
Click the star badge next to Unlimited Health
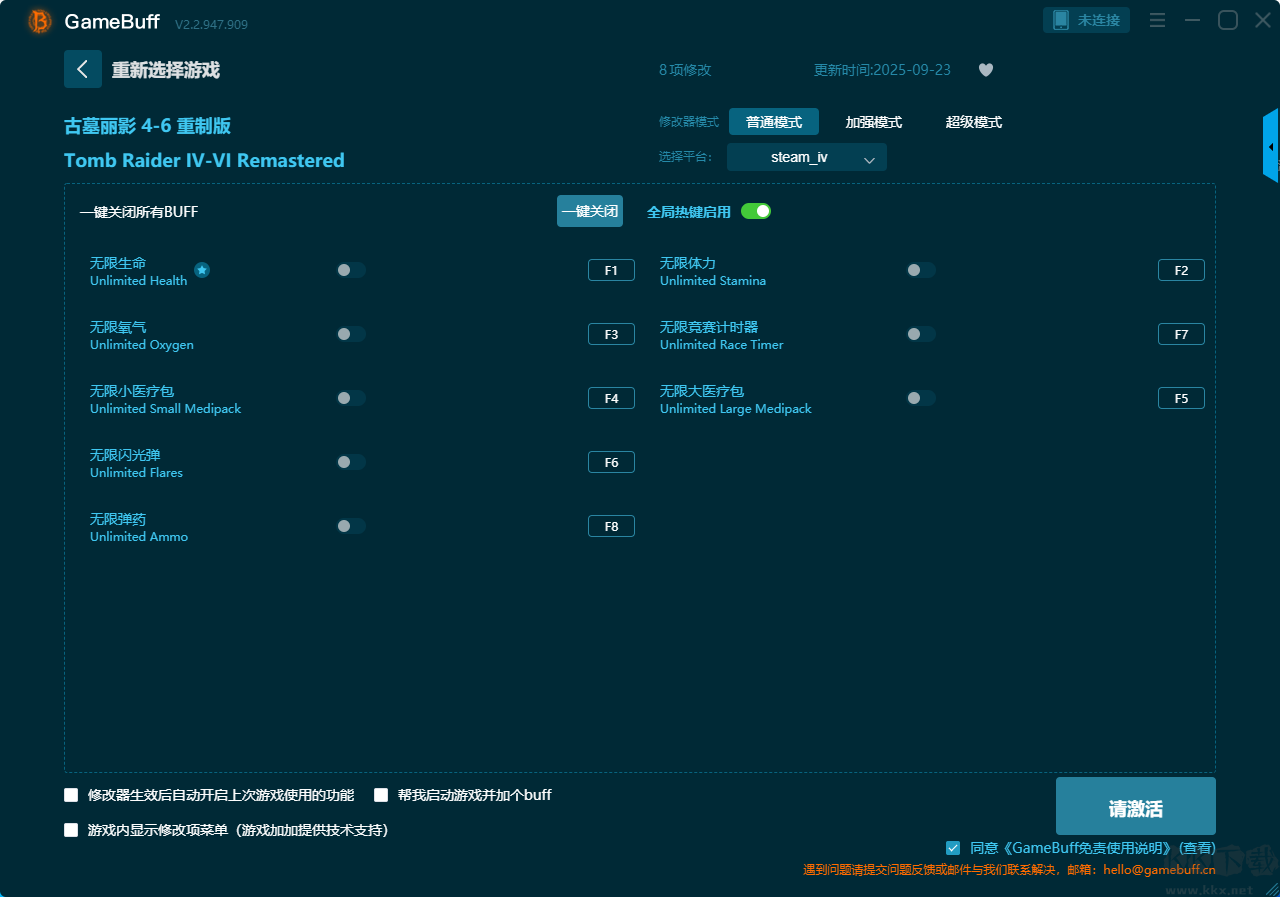202,270
